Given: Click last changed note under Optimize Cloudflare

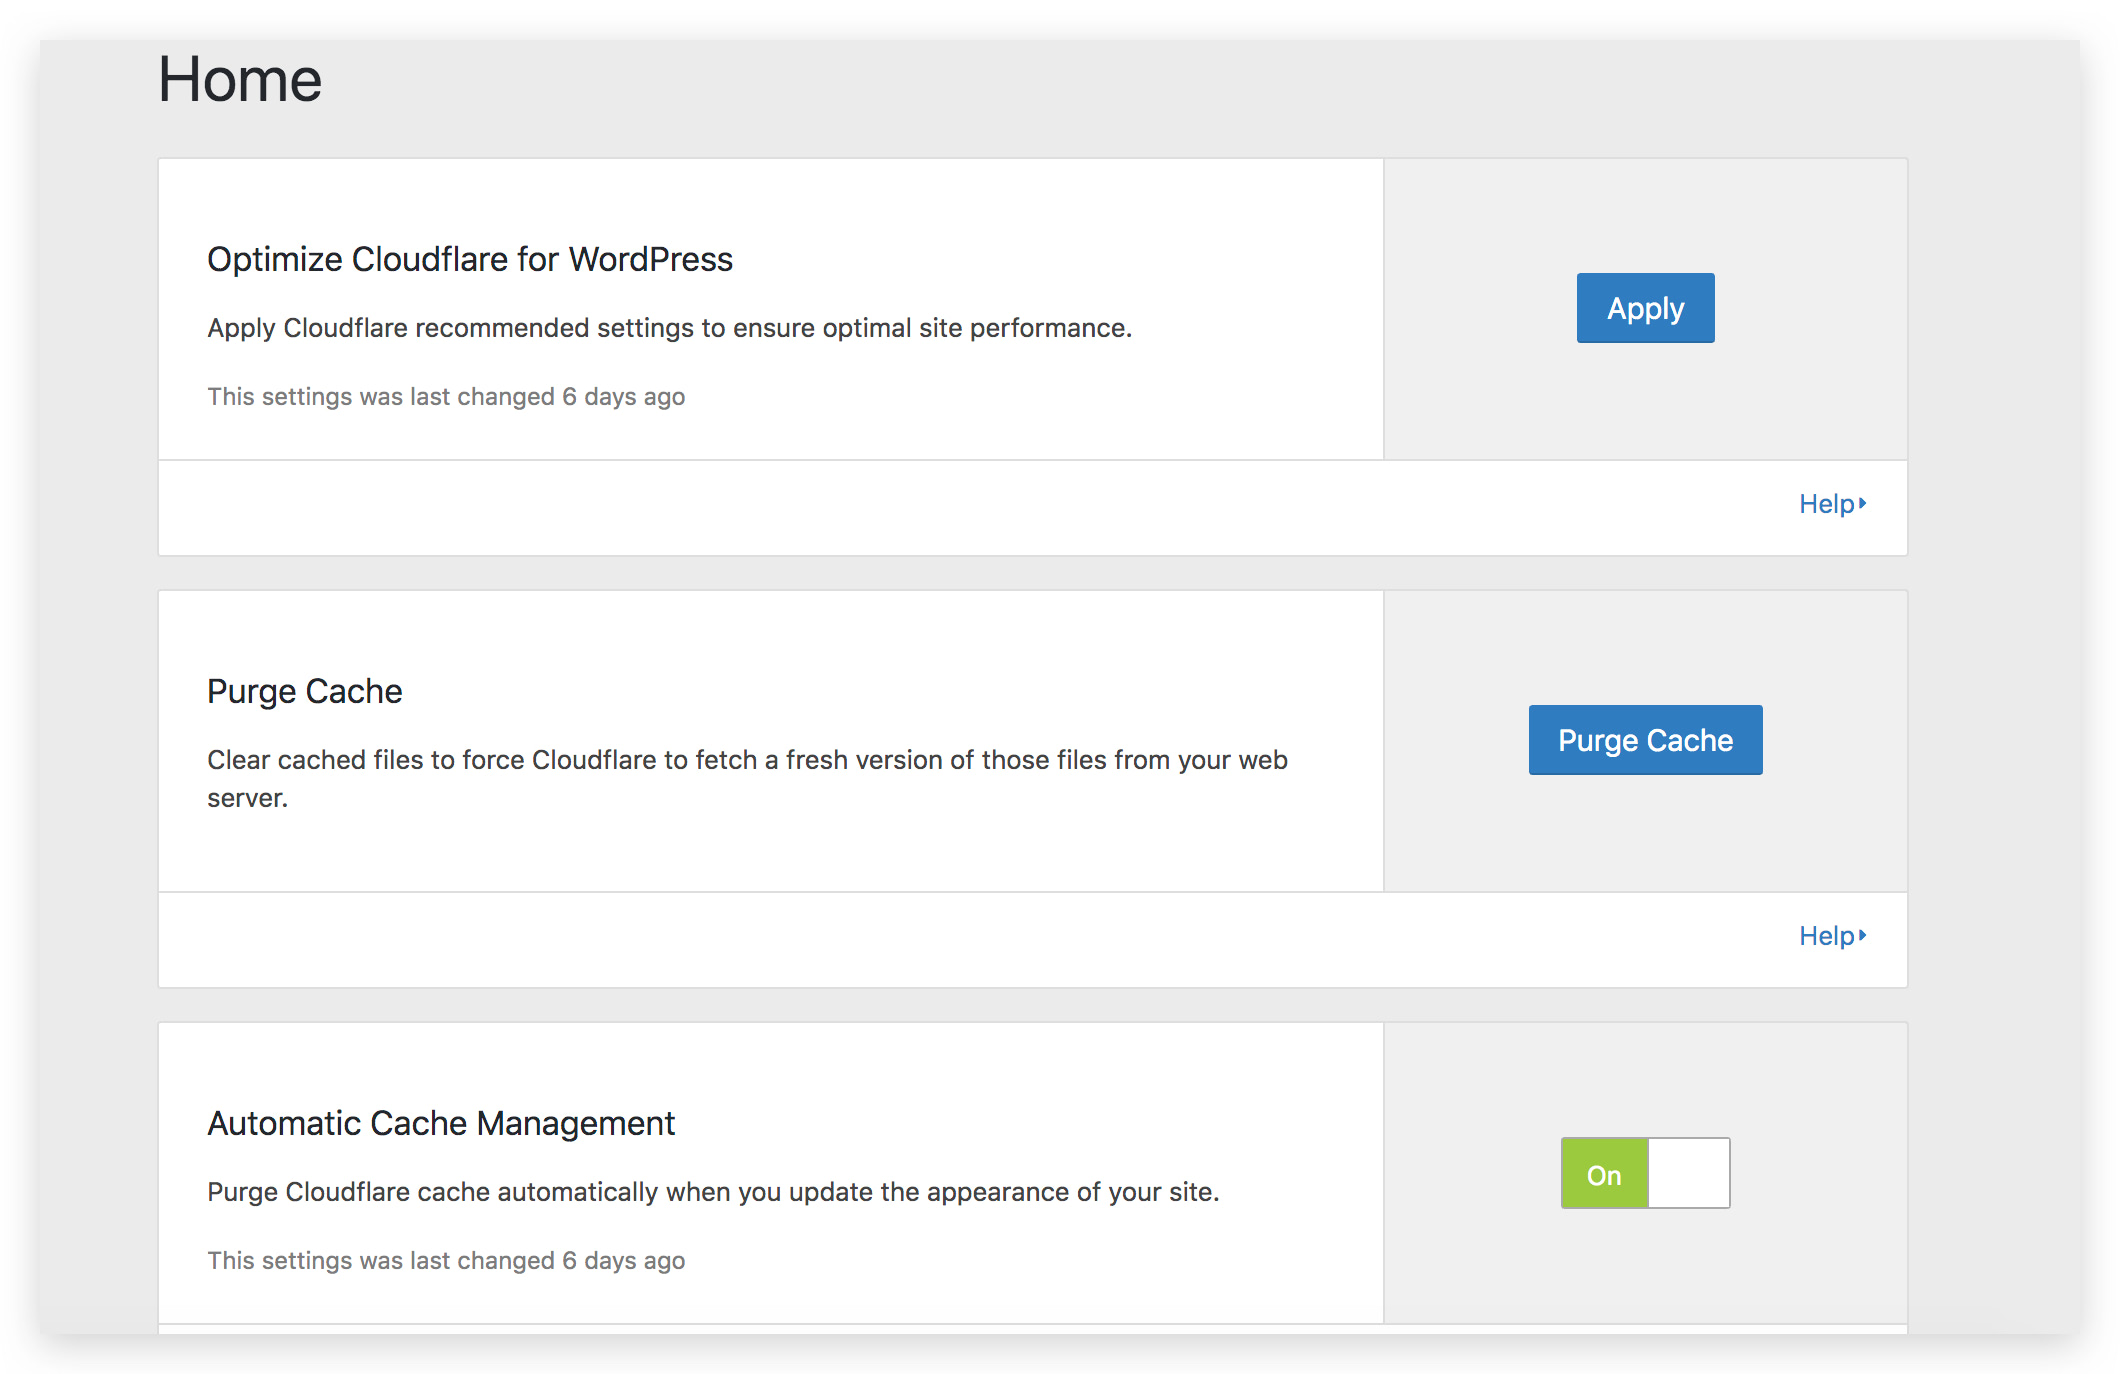Looking at the screenshot, I should pos(445,397).
